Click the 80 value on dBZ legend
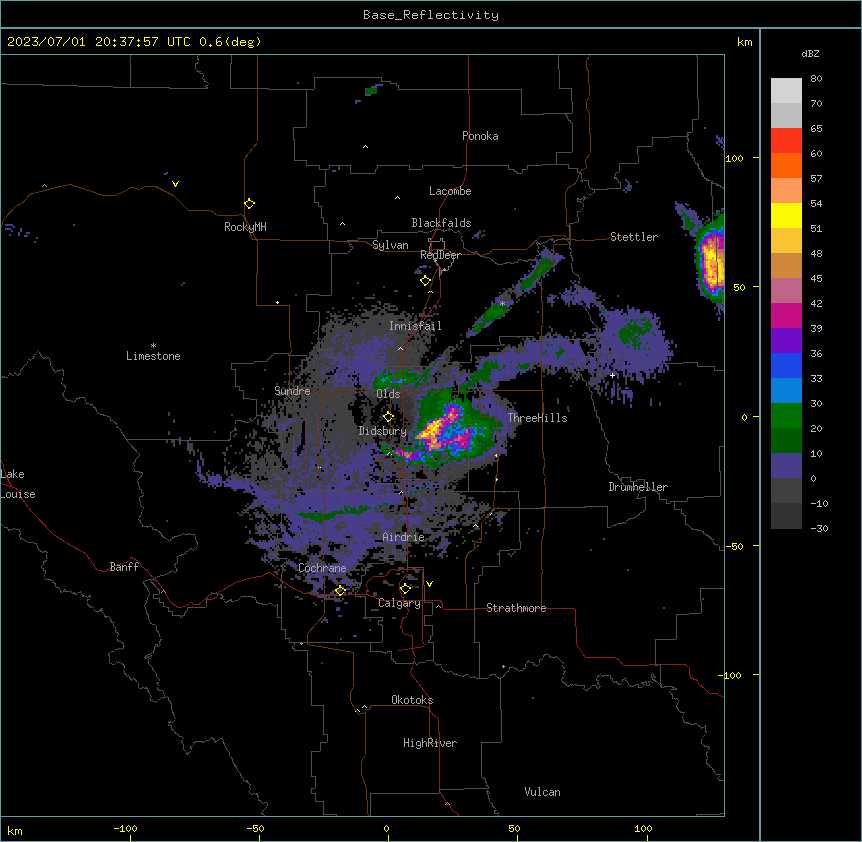 point(816,79)
